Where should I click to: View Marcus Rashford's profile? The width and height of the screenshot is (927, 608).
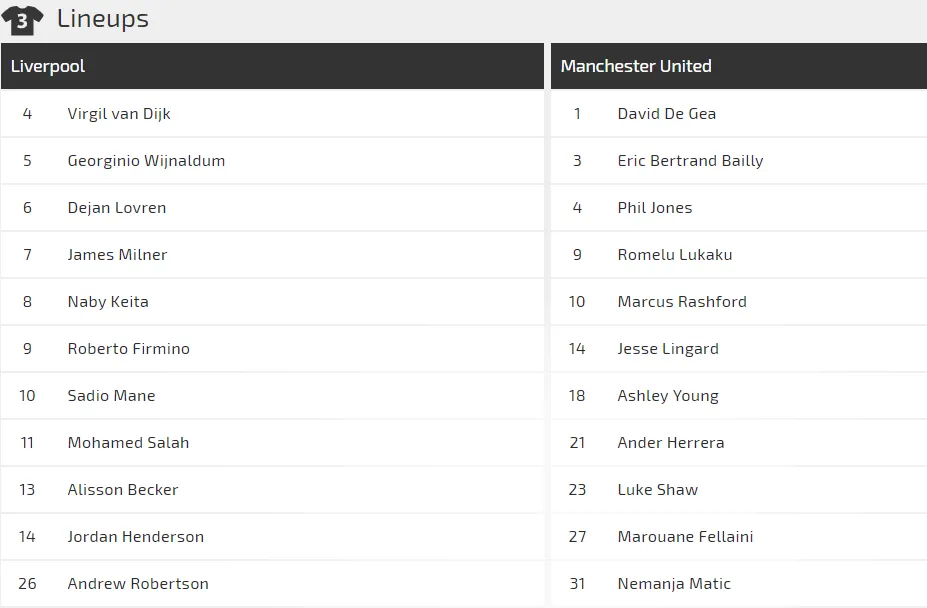click(682, 302)
